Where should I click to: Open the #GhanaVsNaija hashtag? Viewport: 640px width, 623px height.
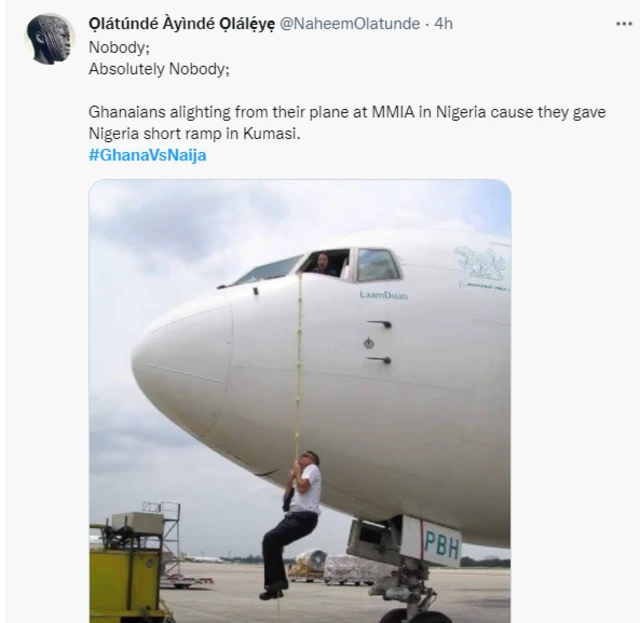click(x=147, y=156)
